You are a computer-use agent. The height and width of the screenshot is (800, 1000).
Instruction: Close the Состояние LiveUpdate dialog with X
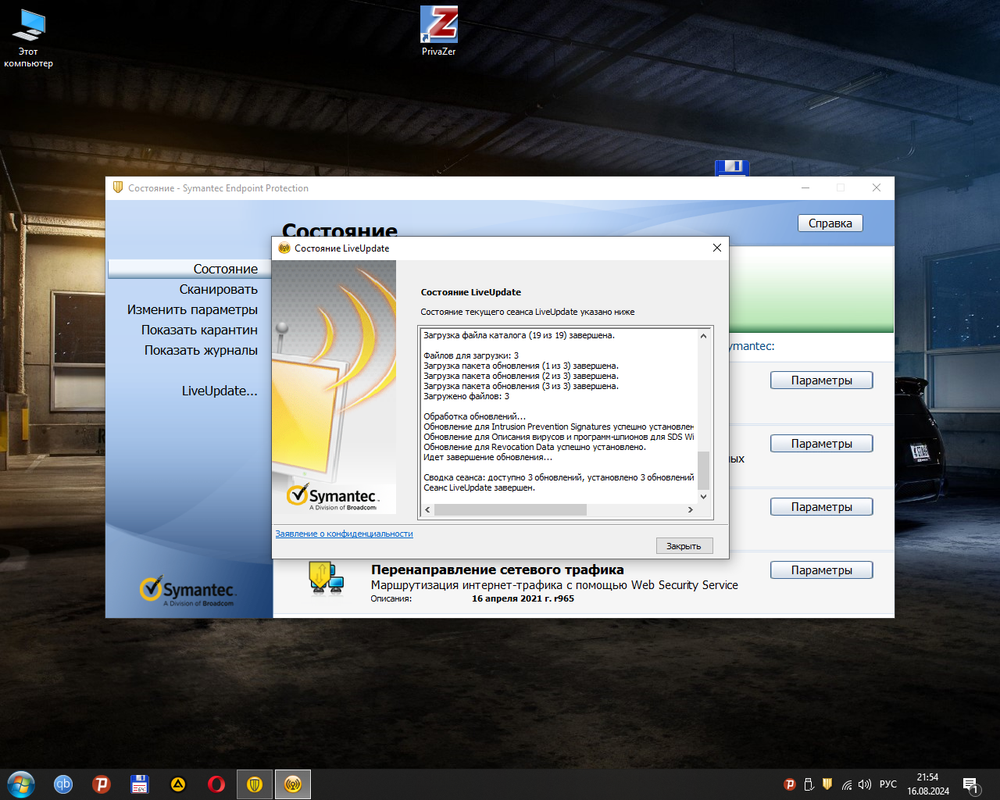click(x=717, y=248)
